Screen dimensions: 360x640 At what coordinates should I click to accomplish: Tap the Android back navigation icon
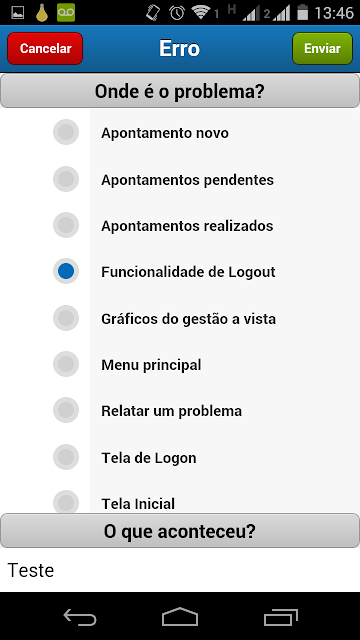click(80, 617)
